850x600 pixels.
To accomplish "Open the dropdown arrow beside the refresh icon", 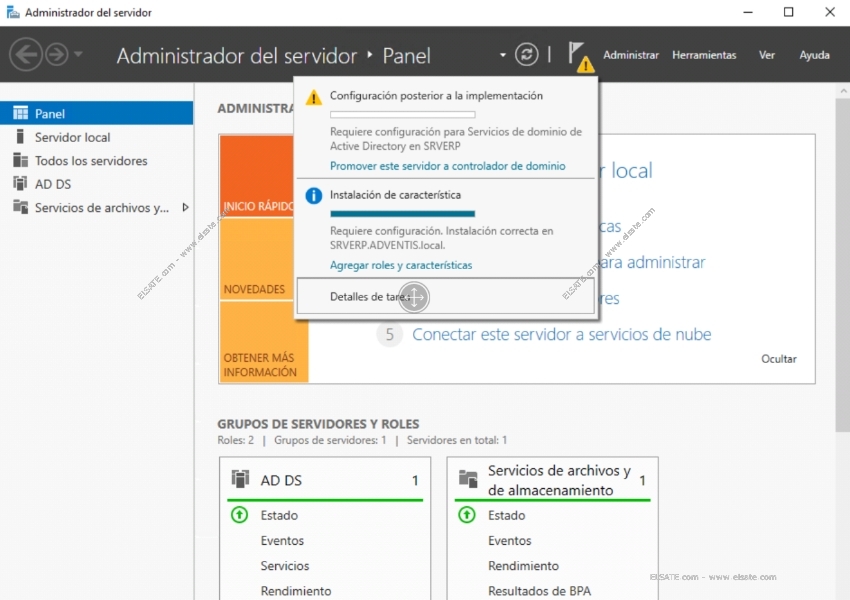I will click(503, 55).
